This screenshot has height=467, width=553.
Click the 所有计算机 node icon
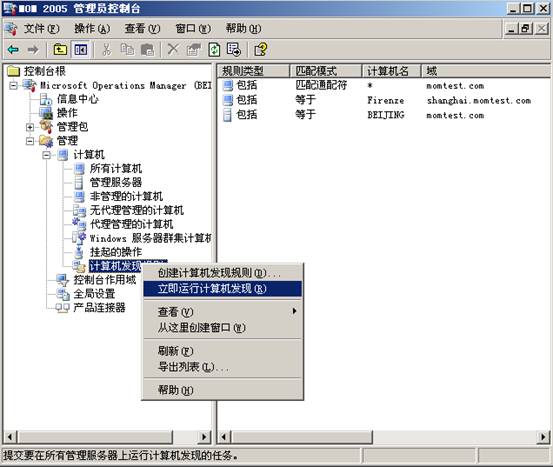(79, 169)
